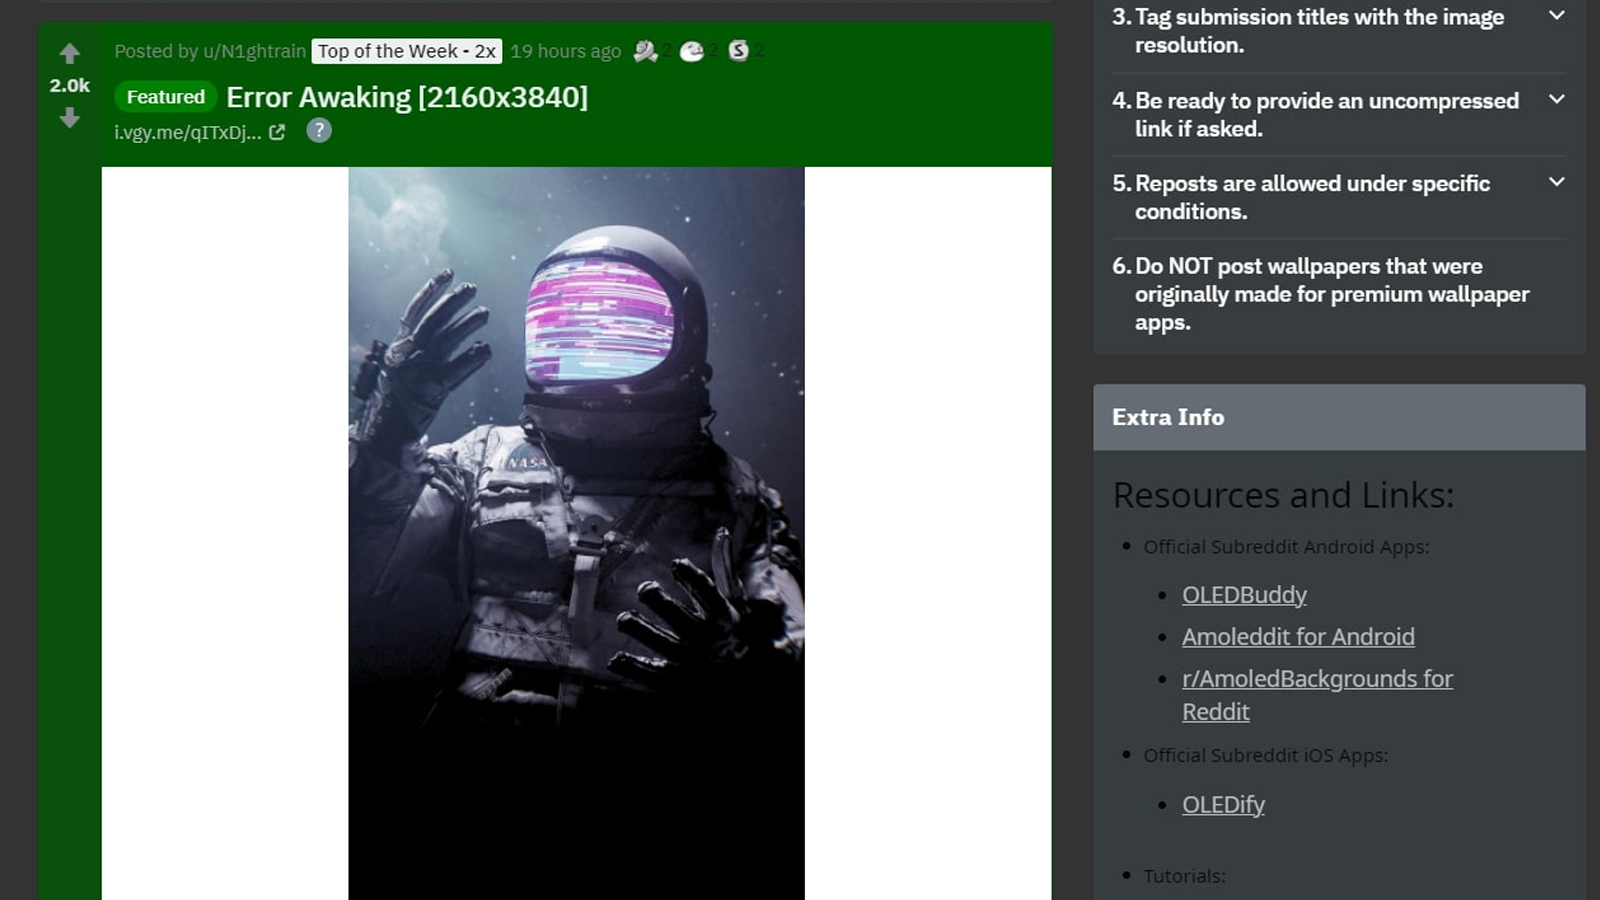This screenshot has width=1600, height=900.
Task: Open r/AmoledBackgrounds for Reddit link
Action: [1317, 679]
